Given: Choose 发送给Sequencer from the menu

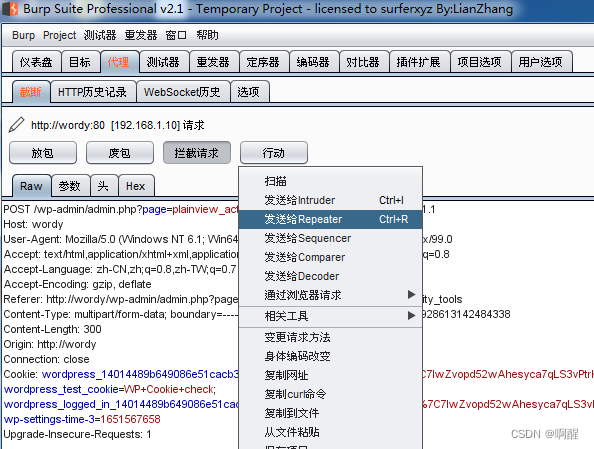Looking at the screenshot, I should [330, 238].
